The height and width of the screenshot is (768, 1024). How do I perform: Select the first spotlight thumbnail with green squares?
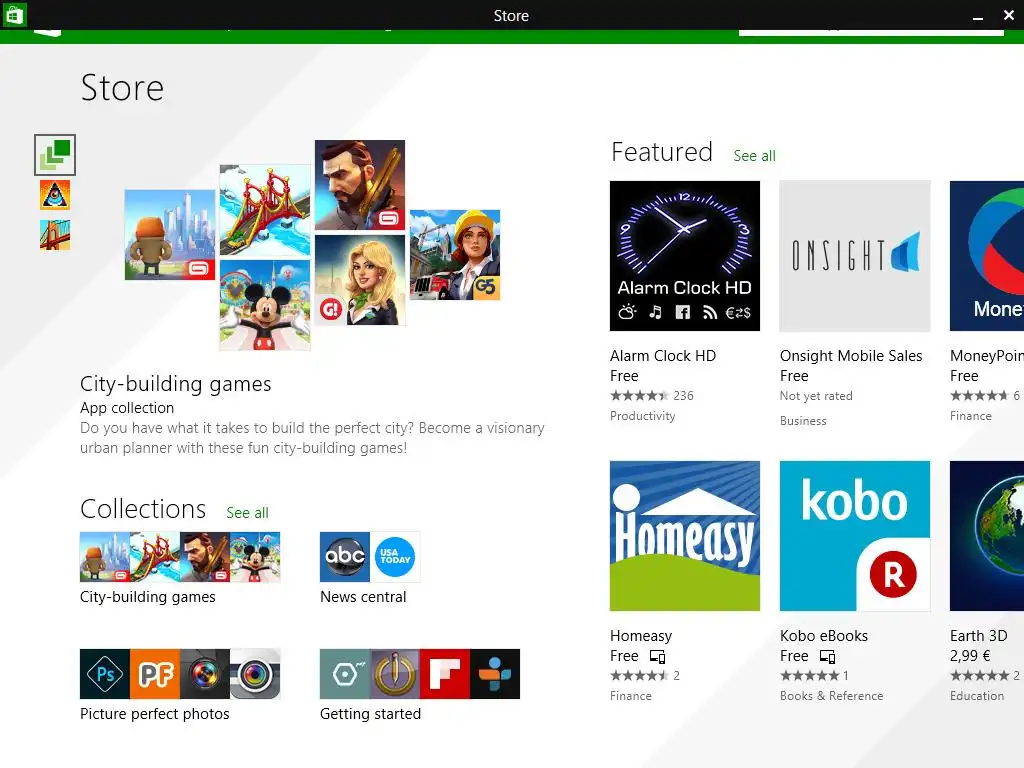[55, 155]
